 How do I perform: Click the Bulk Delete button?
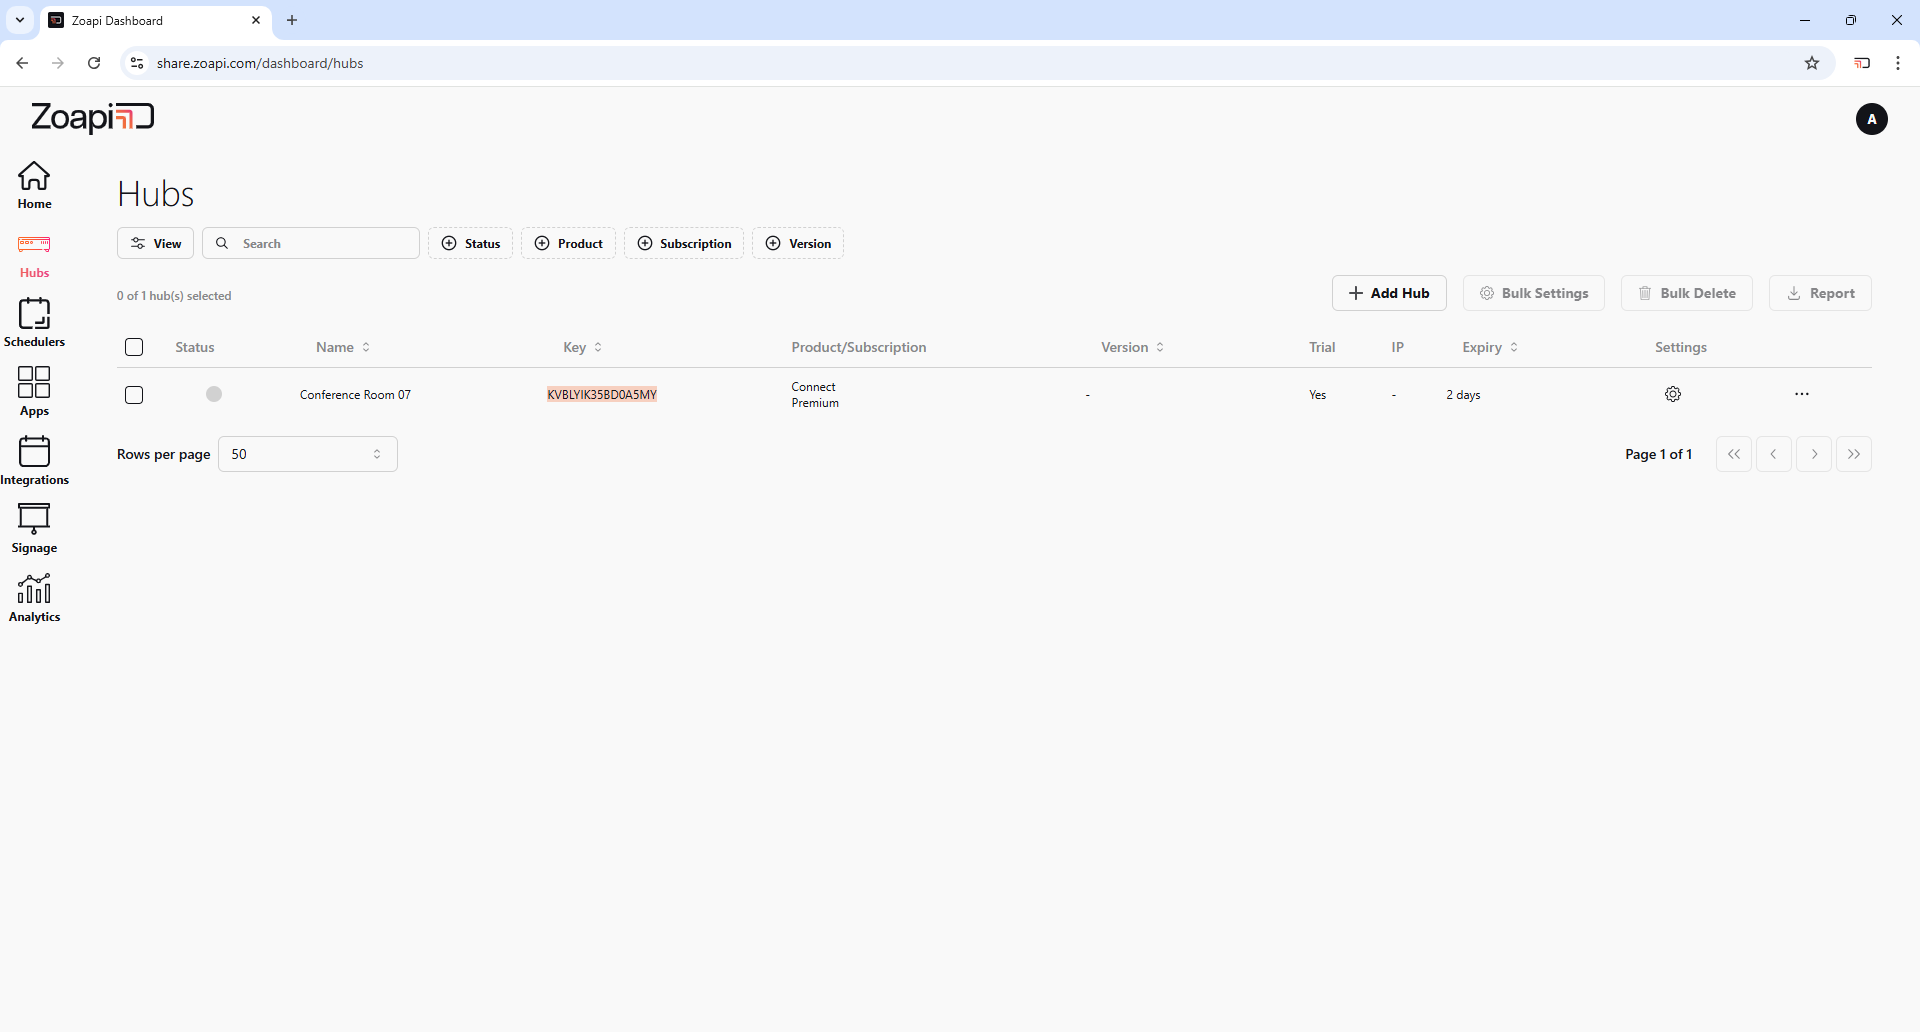(x=1687, y=293)
